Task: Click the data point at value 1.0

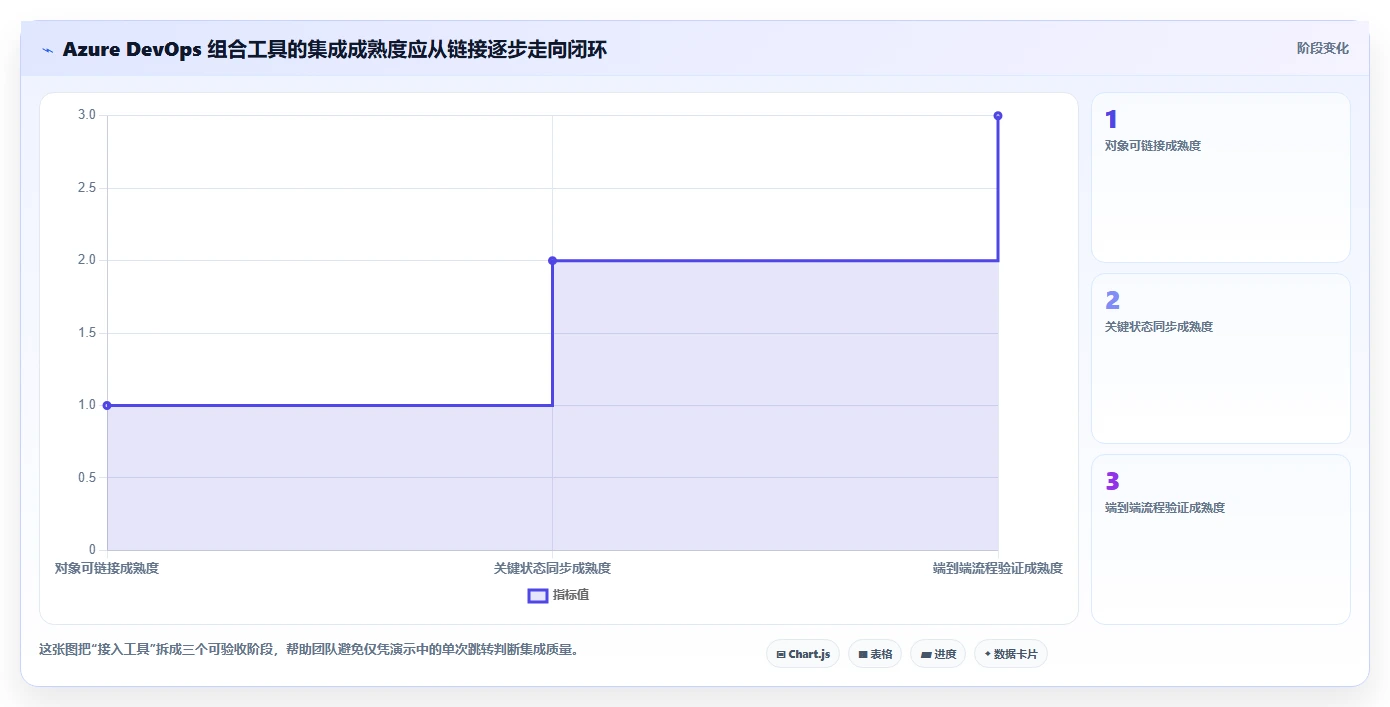Action: 107,405
